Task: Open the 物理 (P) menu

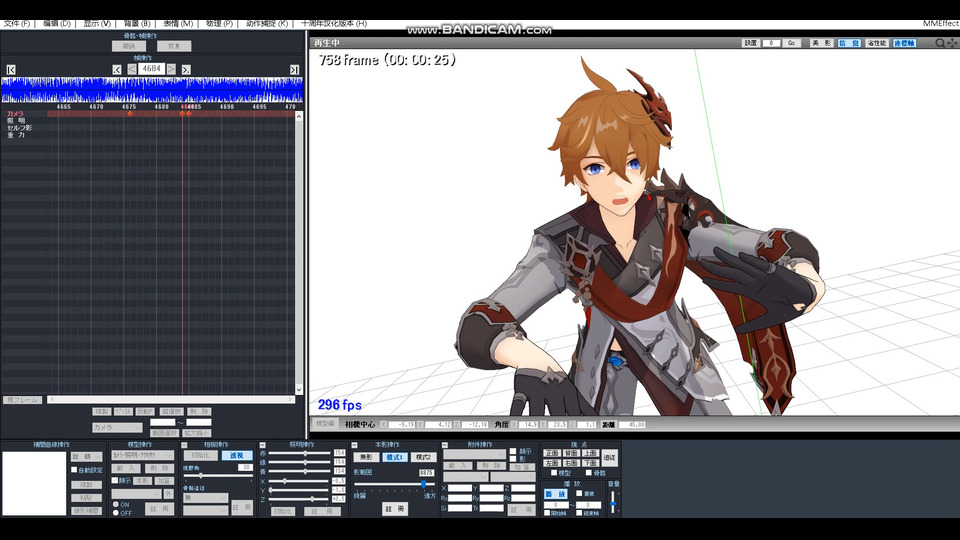Action: 219,23
